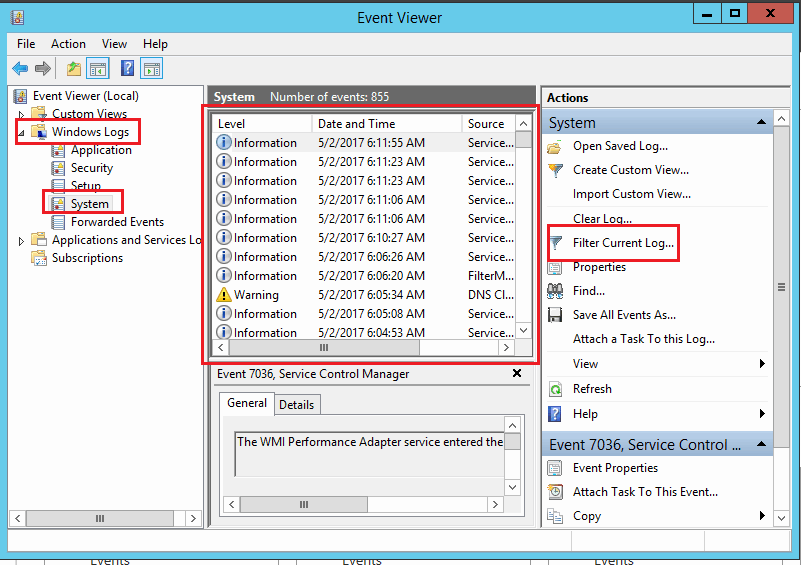Click the WMI Performance Adapter description text
The image size is (801, 565).
pos(370,442)
